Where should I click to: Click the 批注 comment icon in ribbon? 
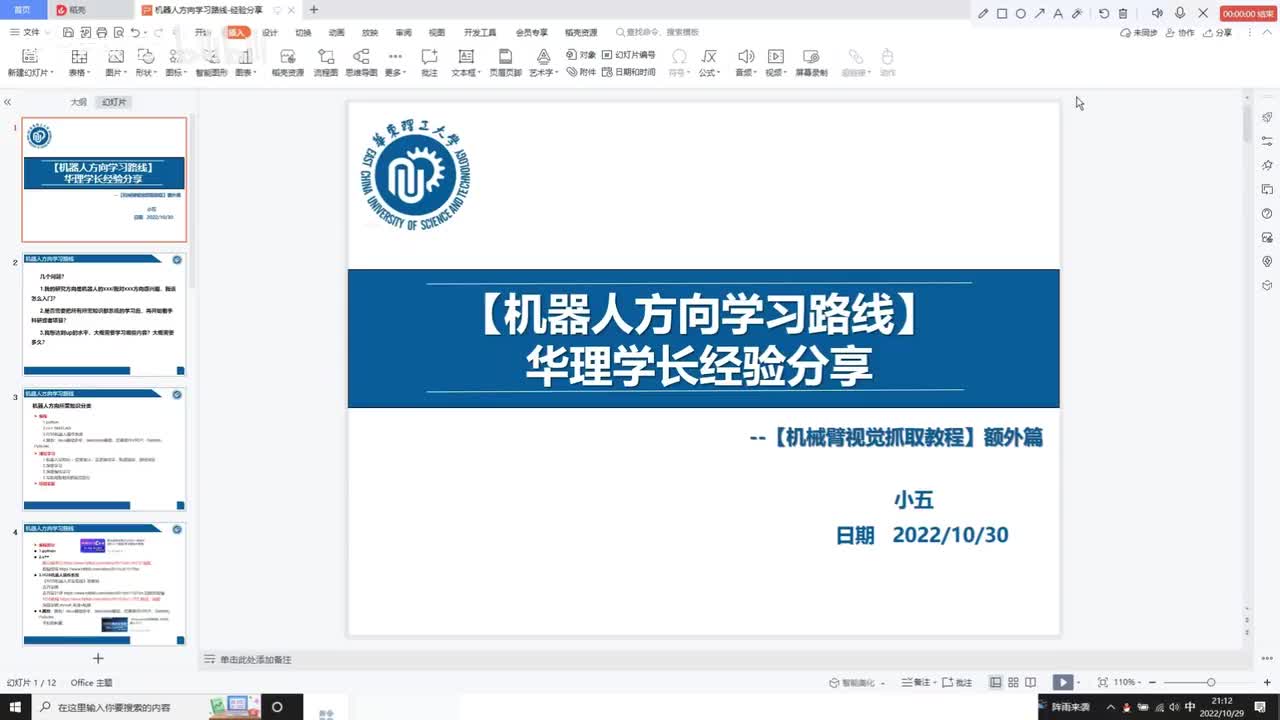click(x=429, y=63)
